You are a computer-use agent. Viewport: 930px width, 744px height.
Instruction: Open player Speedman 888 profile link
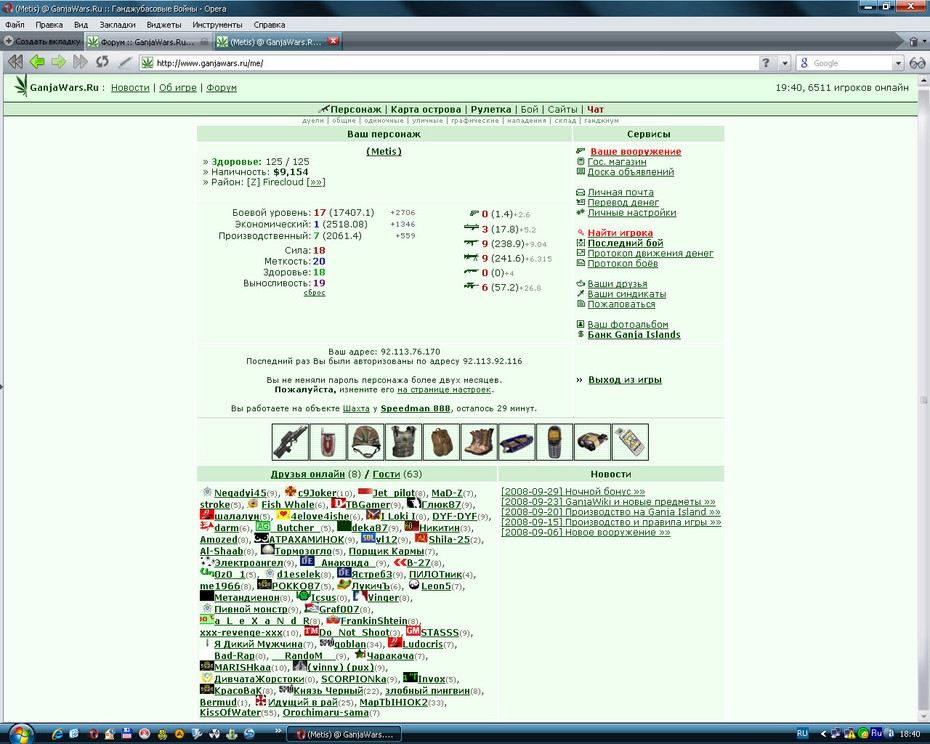[415, 408]
